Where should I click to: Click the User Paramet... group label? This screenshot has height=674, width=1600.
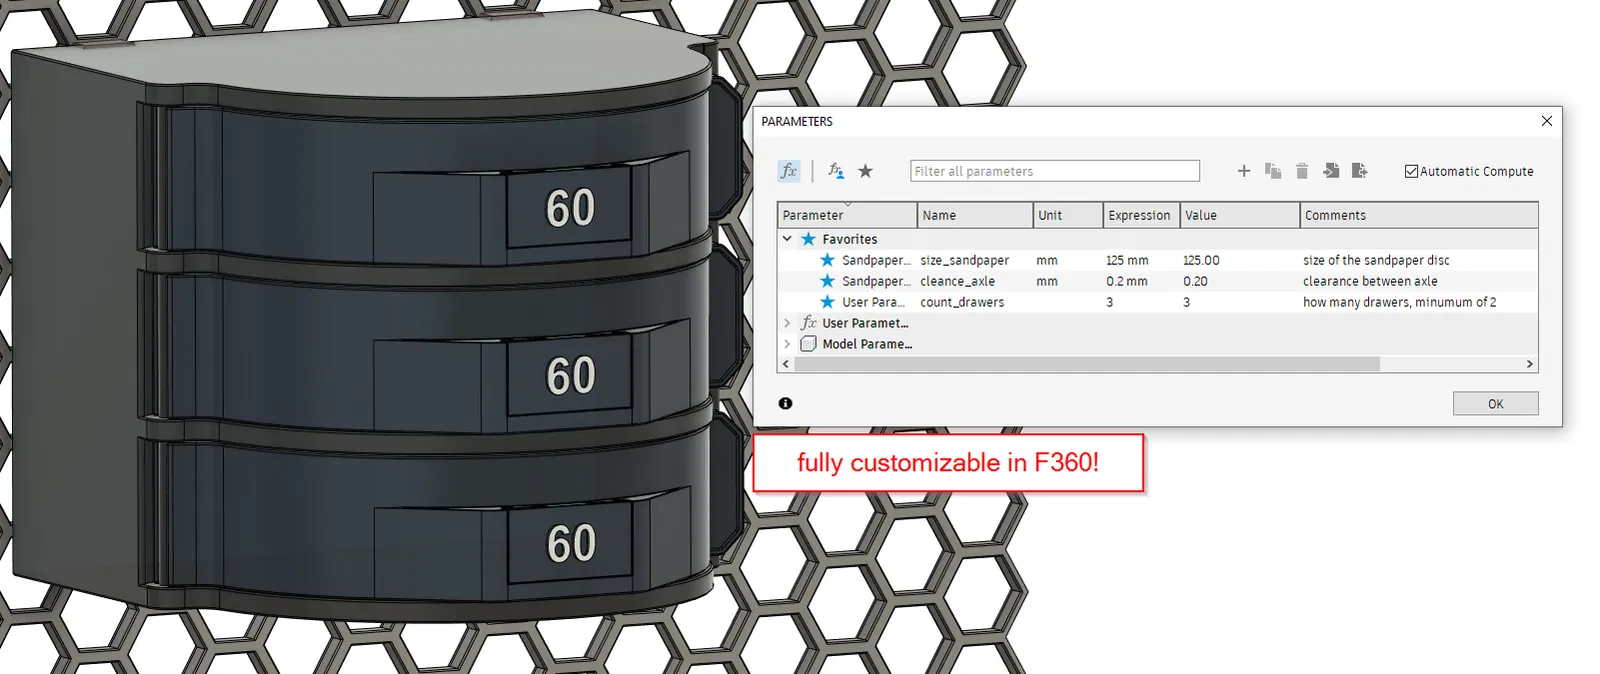pyautogui.click(x=865, y=323)
